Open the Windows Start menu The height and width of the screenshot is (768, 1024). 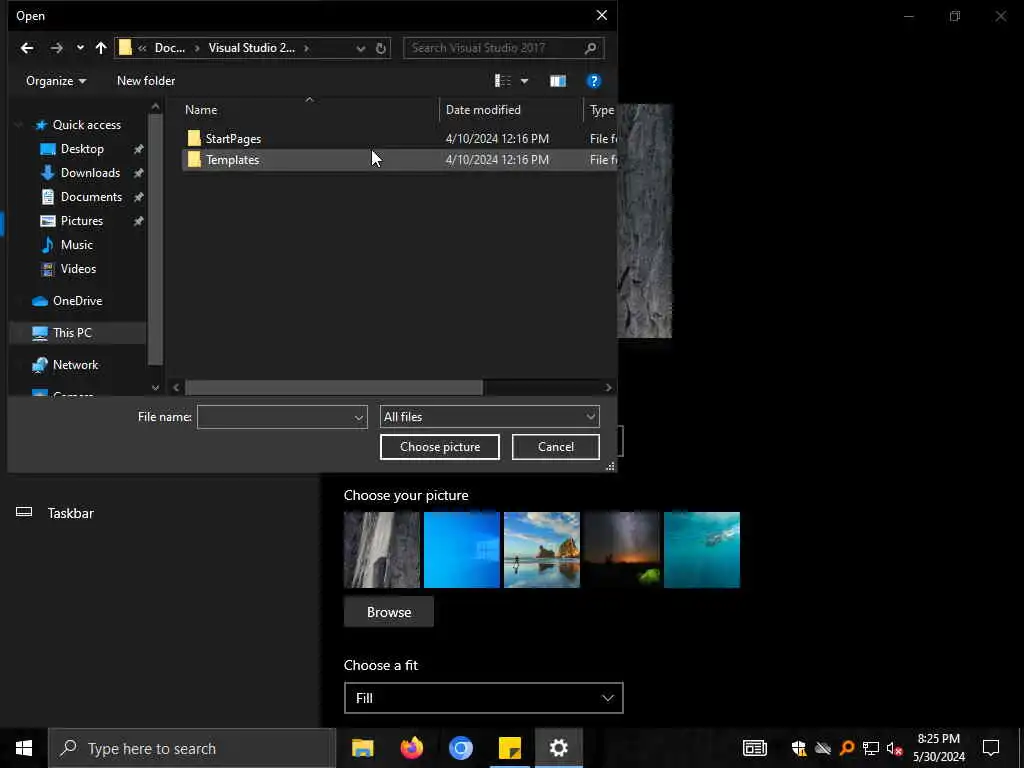click(x=24, y=748)
